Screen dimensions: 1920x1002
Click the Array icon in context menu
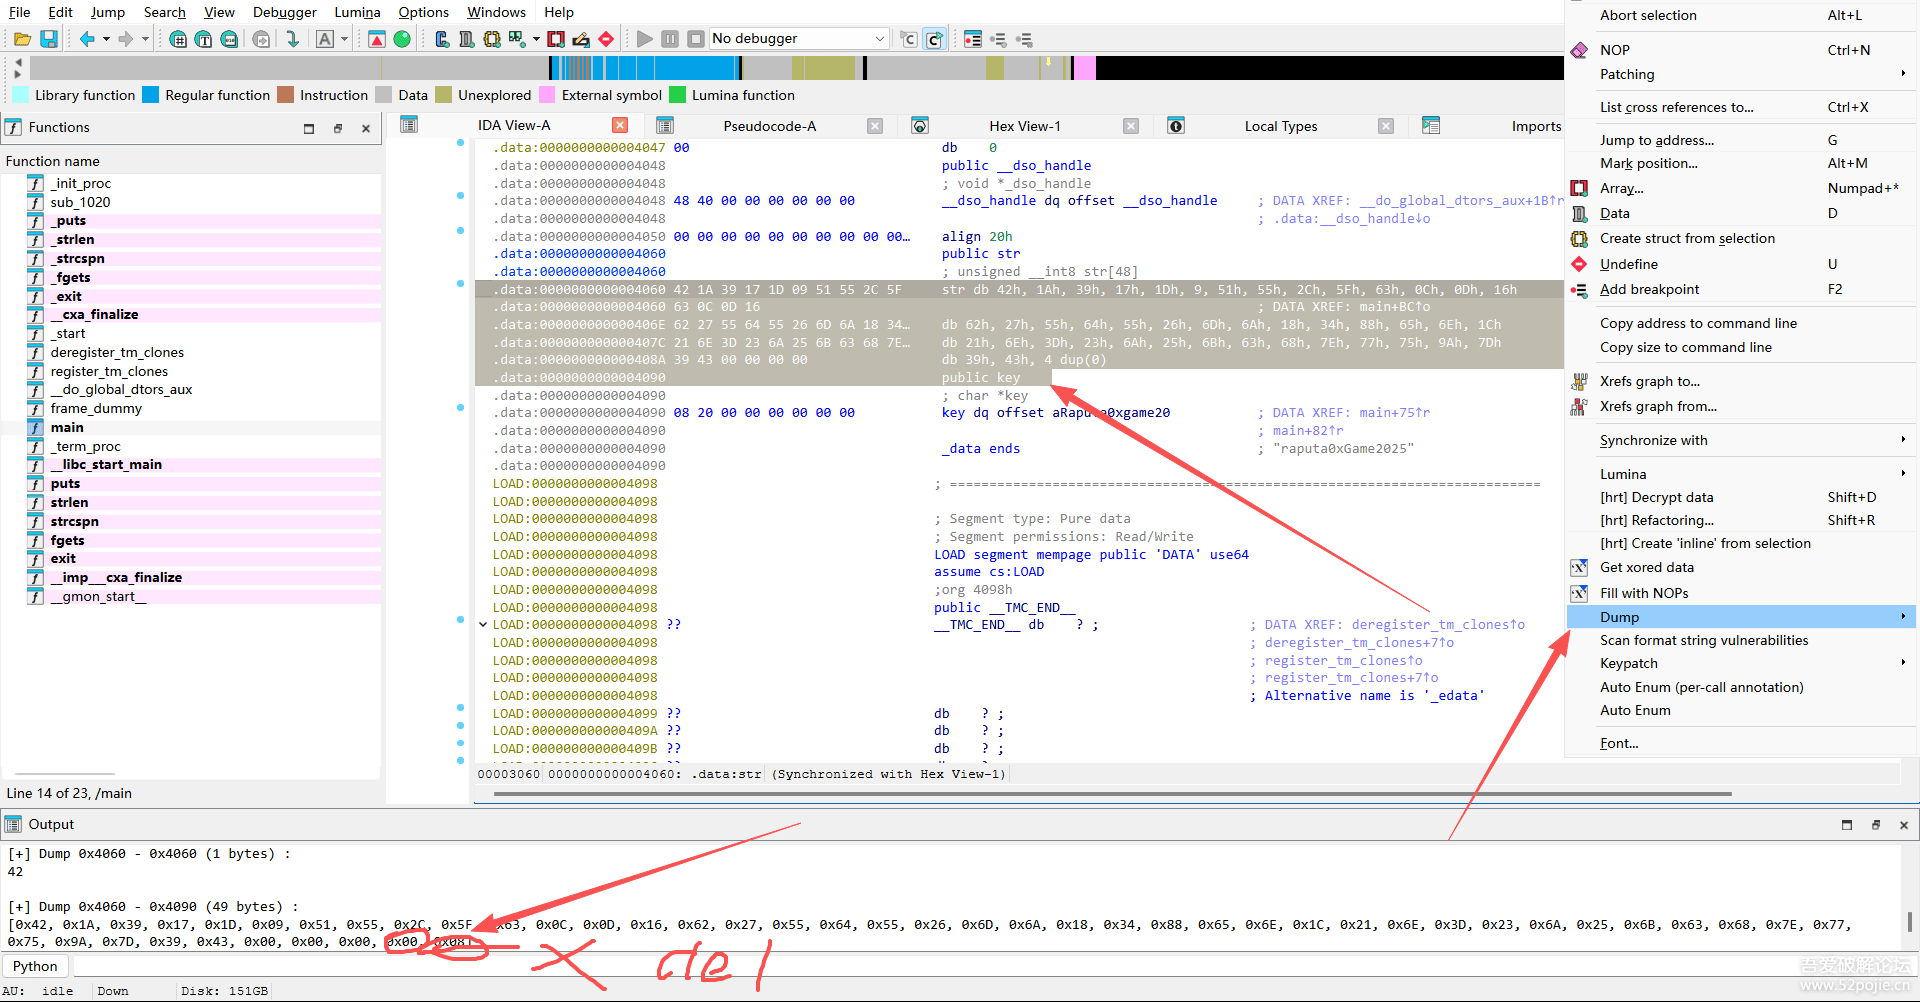[x=1579, y=188]
